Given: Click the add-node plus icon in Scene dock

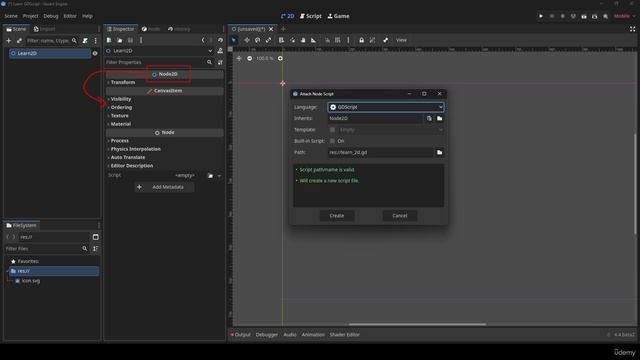Looking at the screenshot, I should pyautogui.click(x=9, y=40).
